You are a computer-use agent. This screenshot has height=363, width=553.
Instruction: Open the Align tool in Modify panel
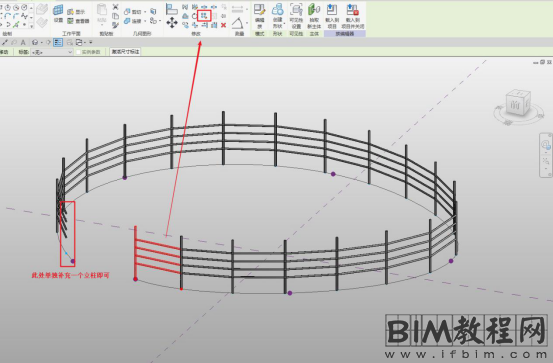[171, 9]
